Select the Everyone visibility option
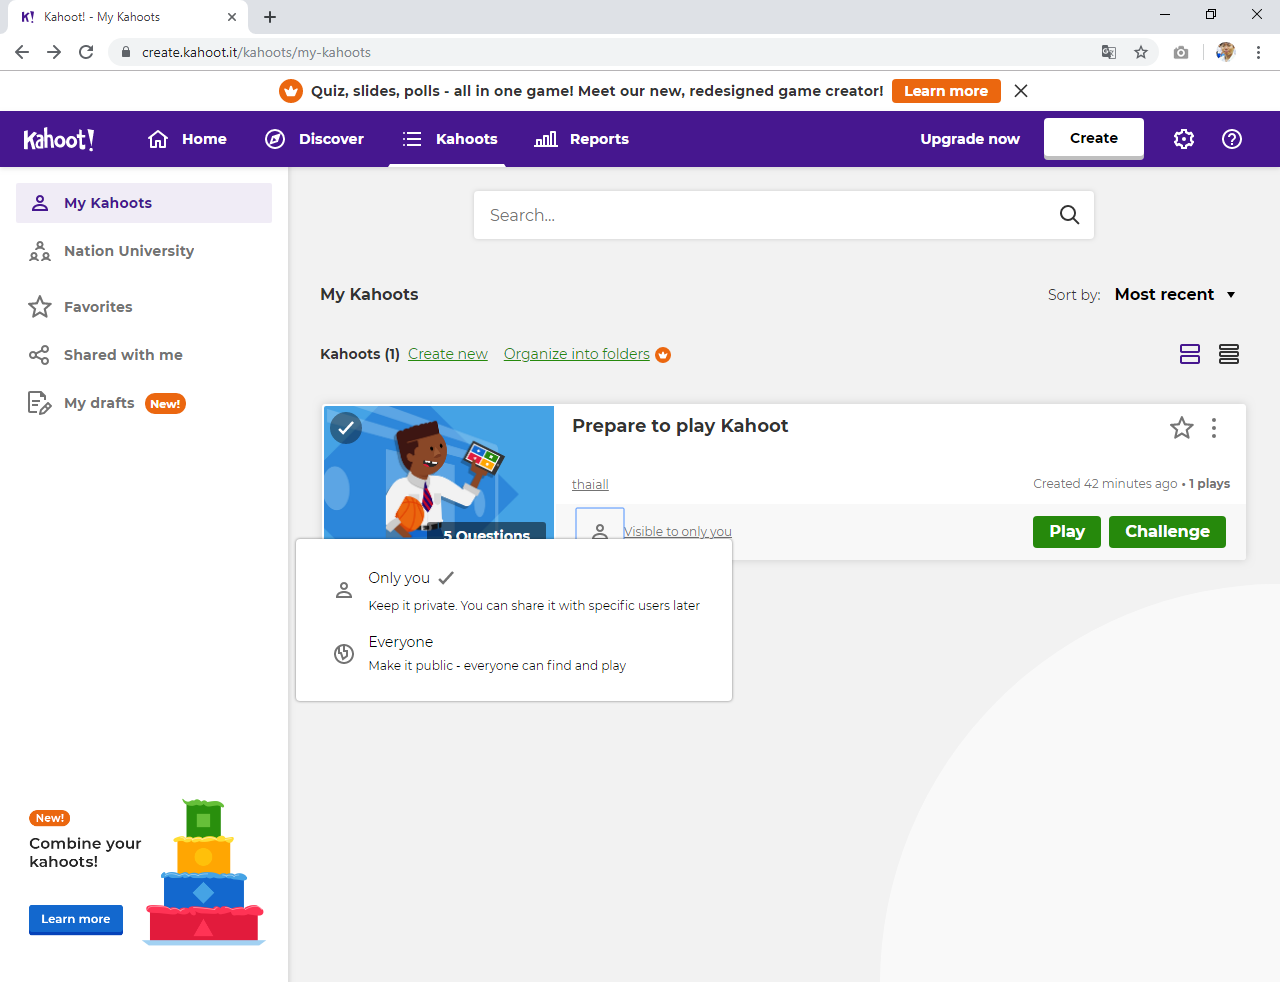 tap(401, 642)
